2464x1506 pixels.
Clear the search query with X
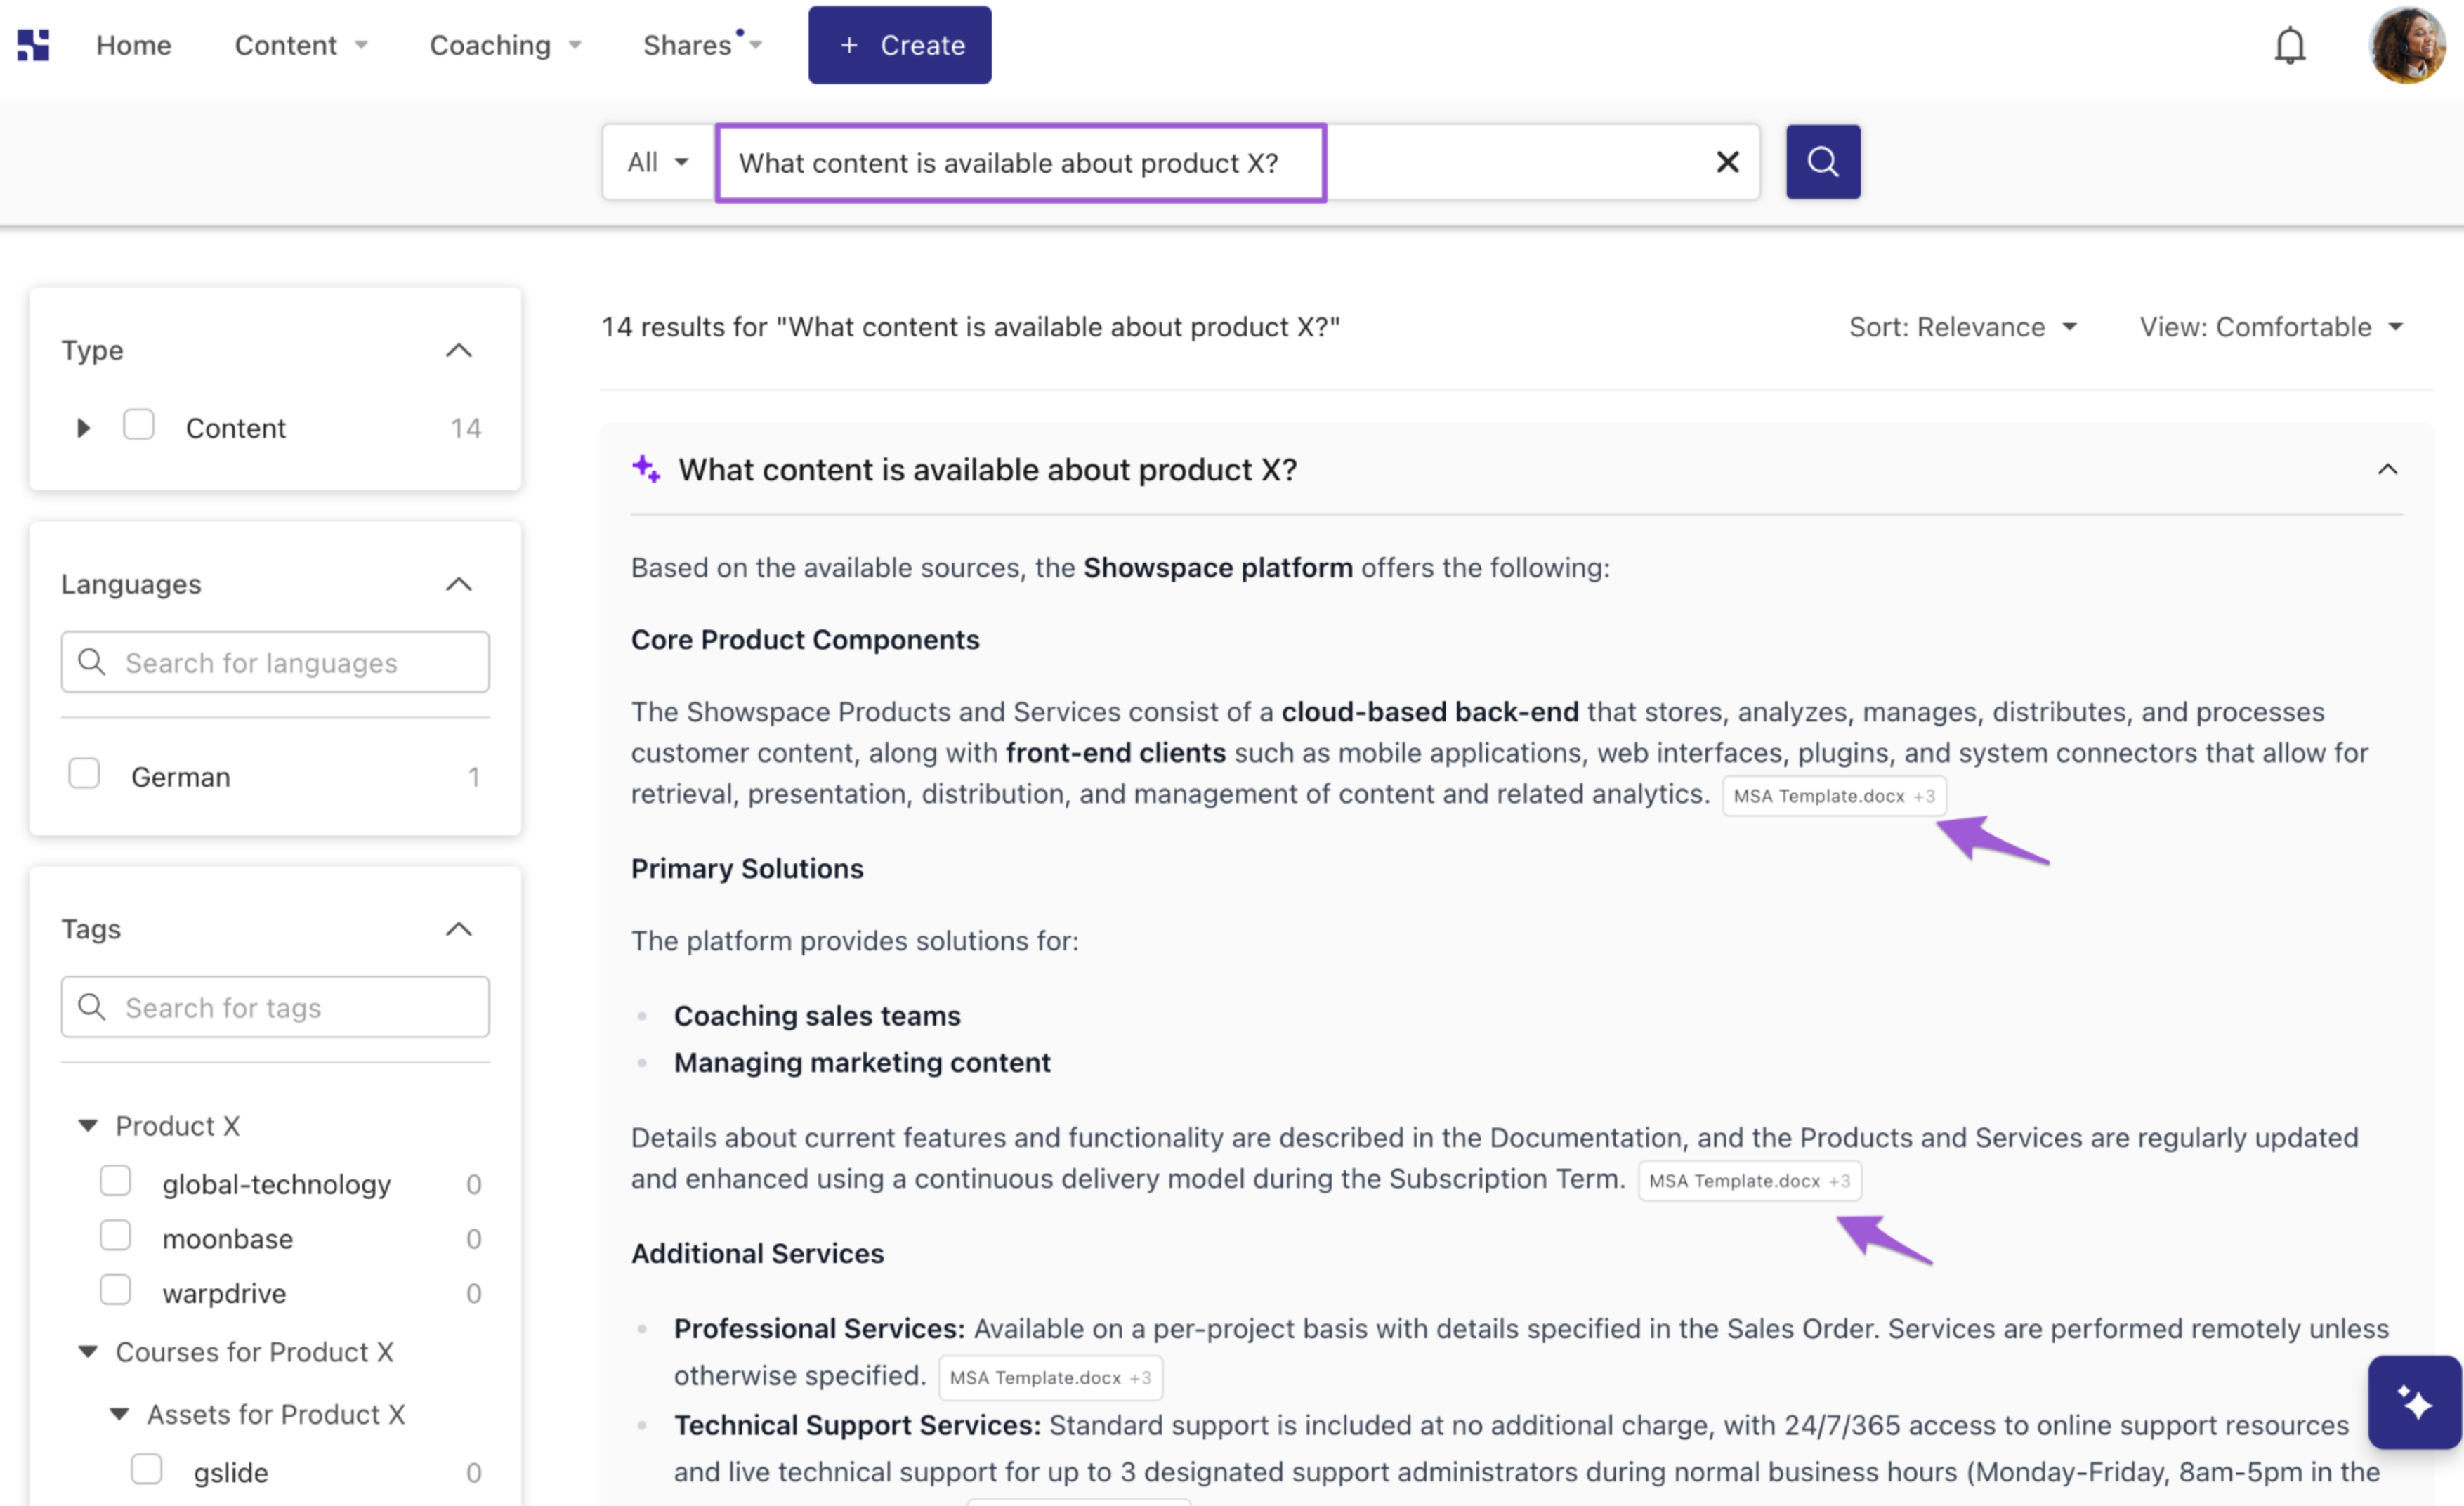1727,162
